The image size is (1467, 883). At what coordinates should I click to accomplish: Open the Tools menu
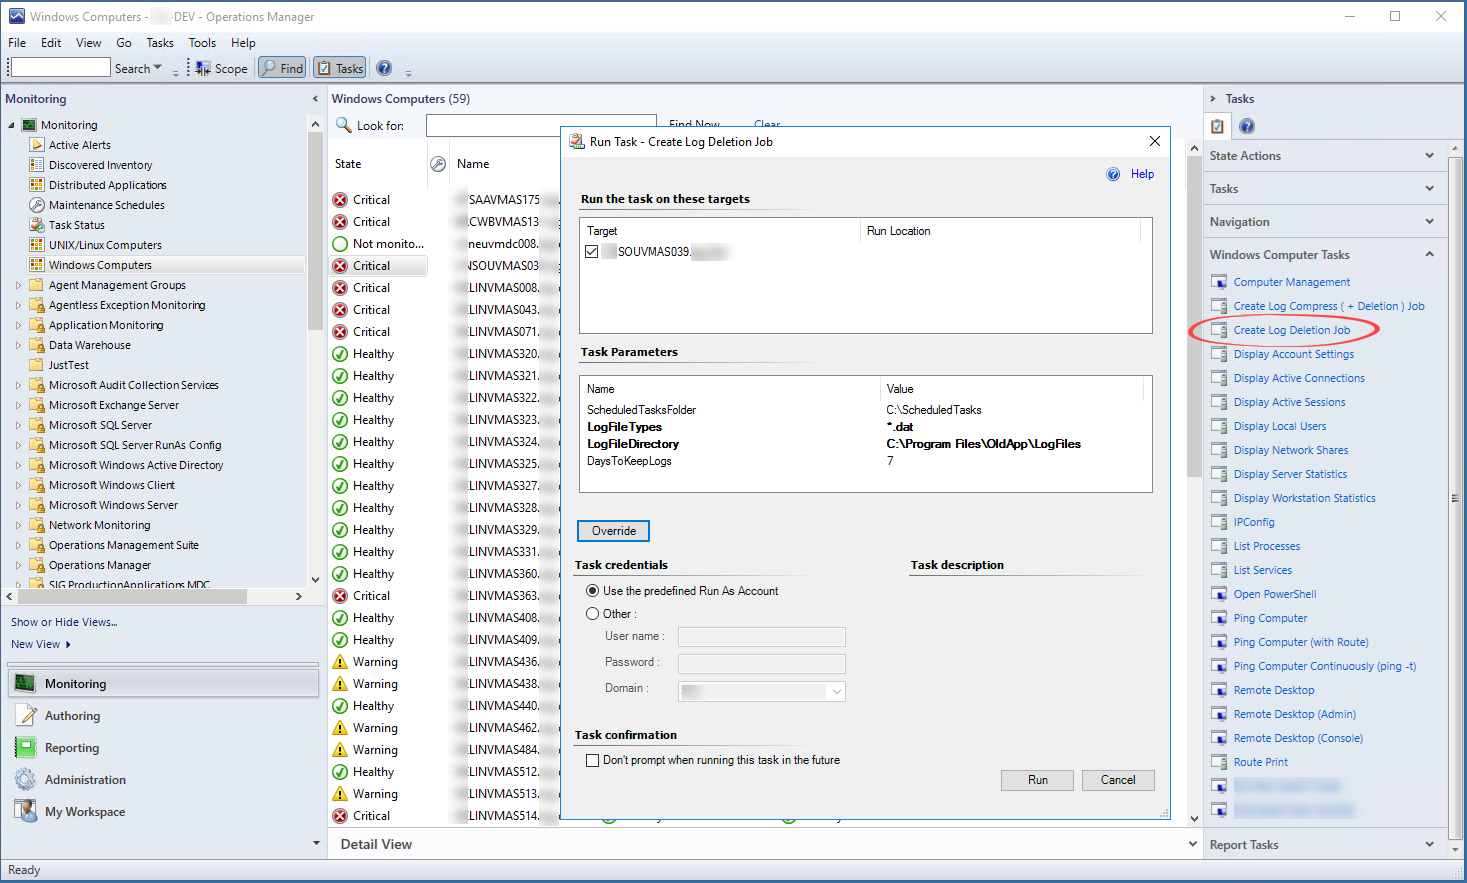[x=202, y=43]
